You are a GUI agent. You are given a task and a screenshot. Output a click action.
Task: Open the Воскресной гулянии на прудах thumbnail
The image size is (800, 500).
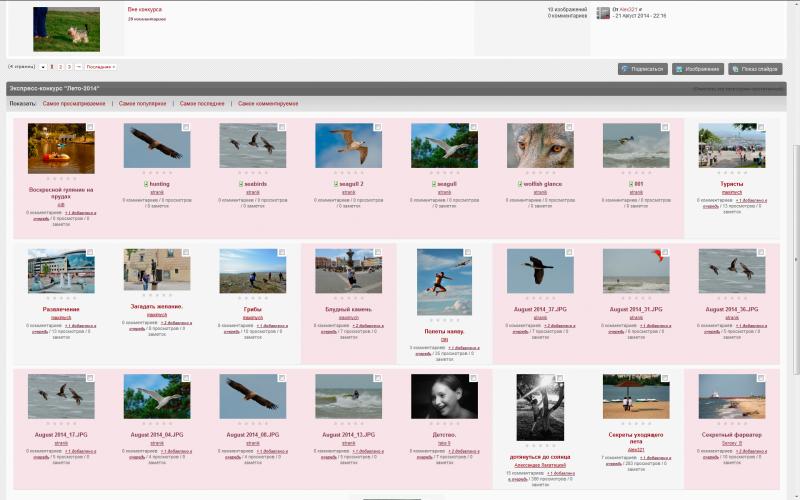pyautogui.click(x=61, y=148)
